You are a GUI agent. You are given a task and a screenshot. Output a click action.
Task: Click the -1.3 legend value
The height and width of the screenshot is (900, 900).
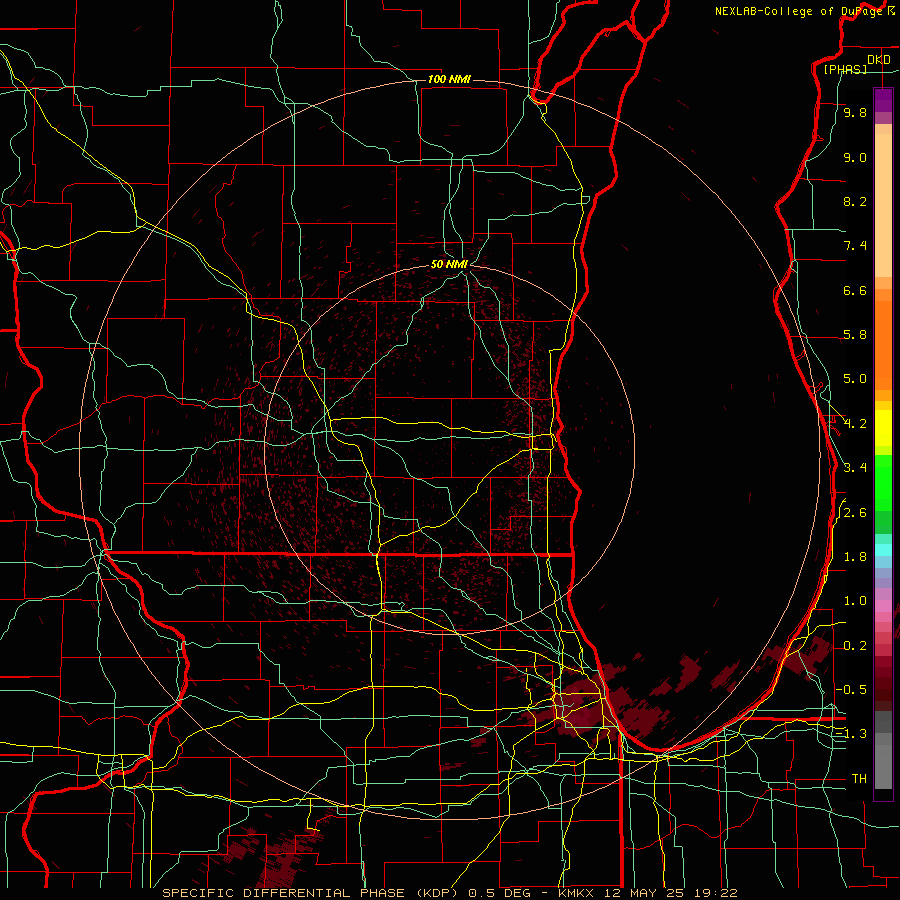click(852, 734)
